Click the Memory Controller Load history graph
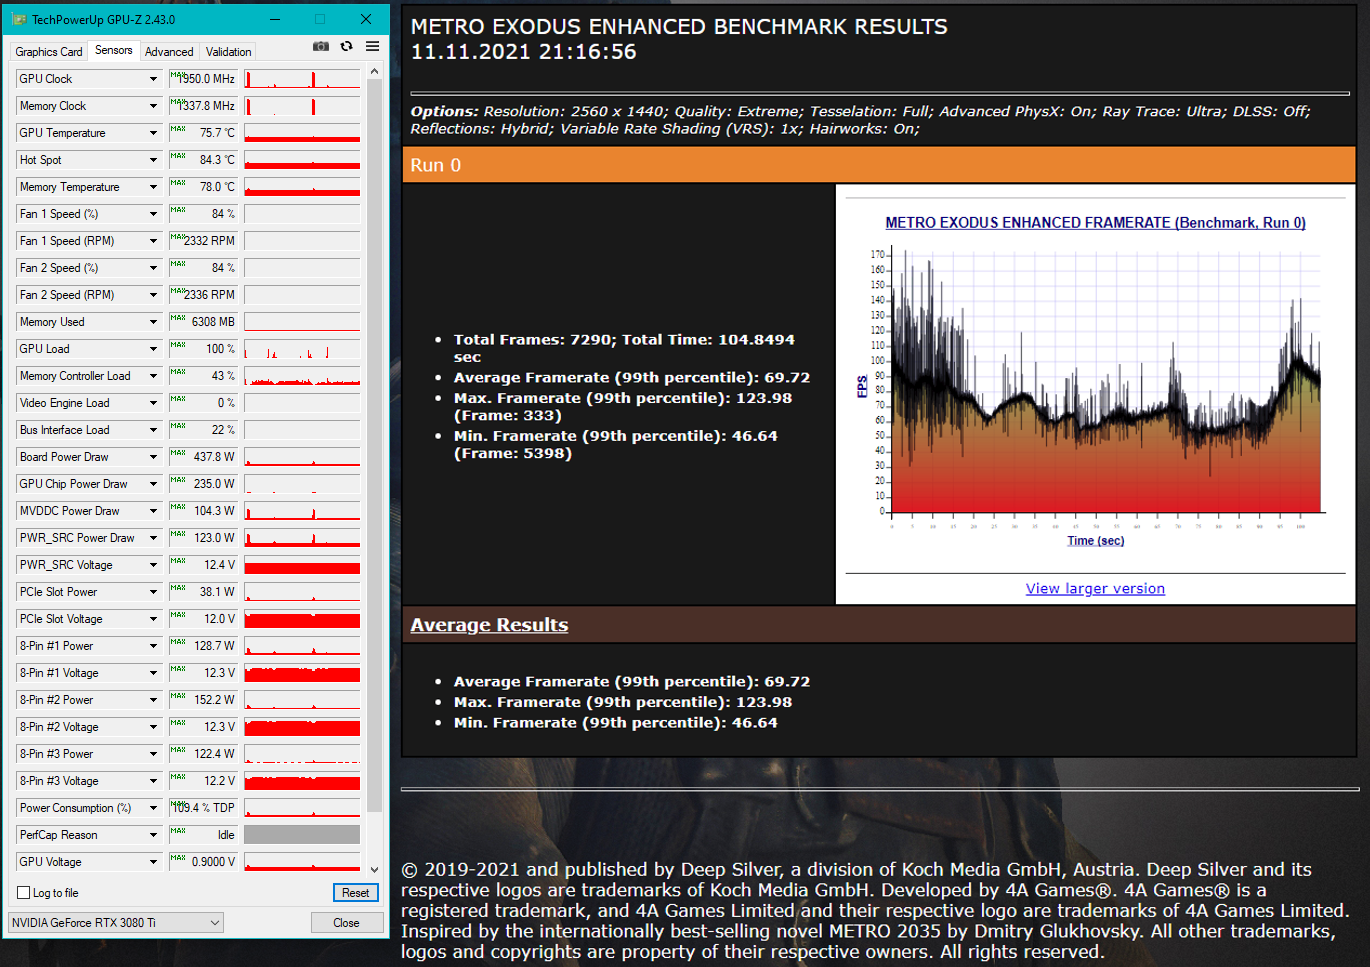1370x967 pixels. (x=302, y=376)
